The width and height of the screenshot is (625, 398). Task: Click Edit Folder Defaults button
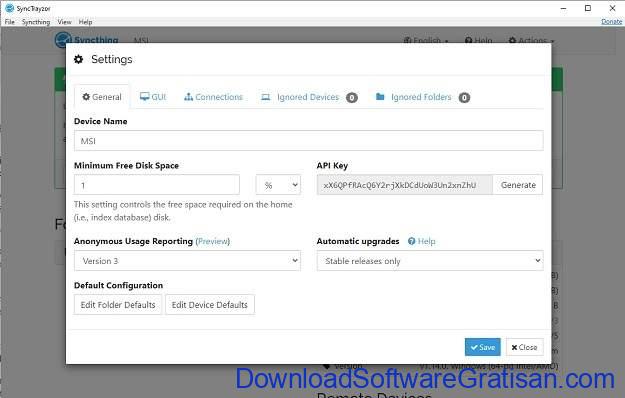(118, 305)
